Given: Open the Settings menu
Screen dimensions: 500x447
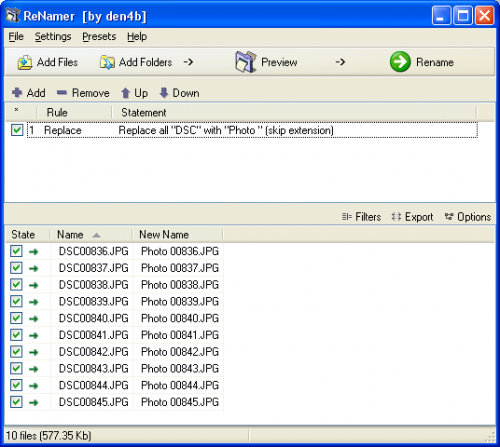Looking at the screenshot, I should (53, 36).
